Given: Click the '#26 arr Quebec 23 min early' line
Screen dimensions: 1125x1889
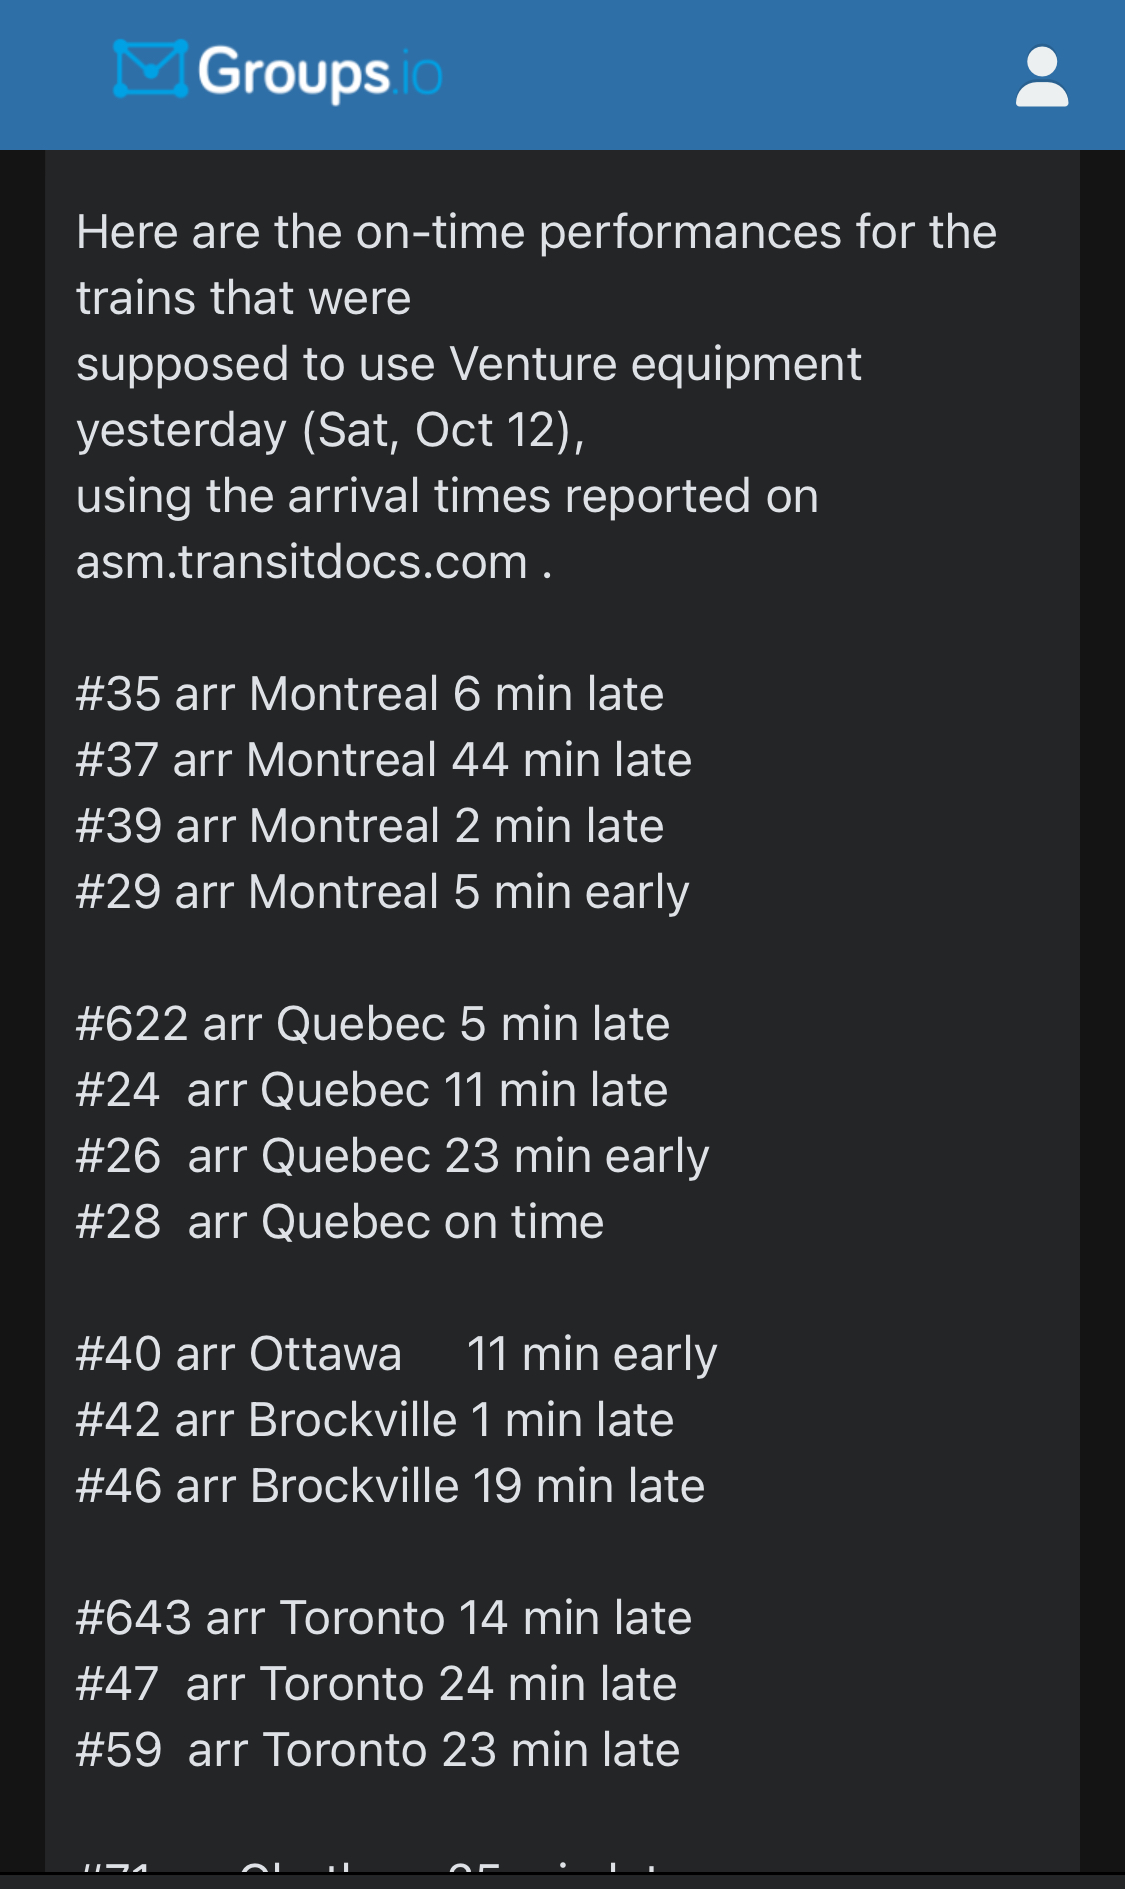Looking at the screenshot, I should tap(392, 1156).
